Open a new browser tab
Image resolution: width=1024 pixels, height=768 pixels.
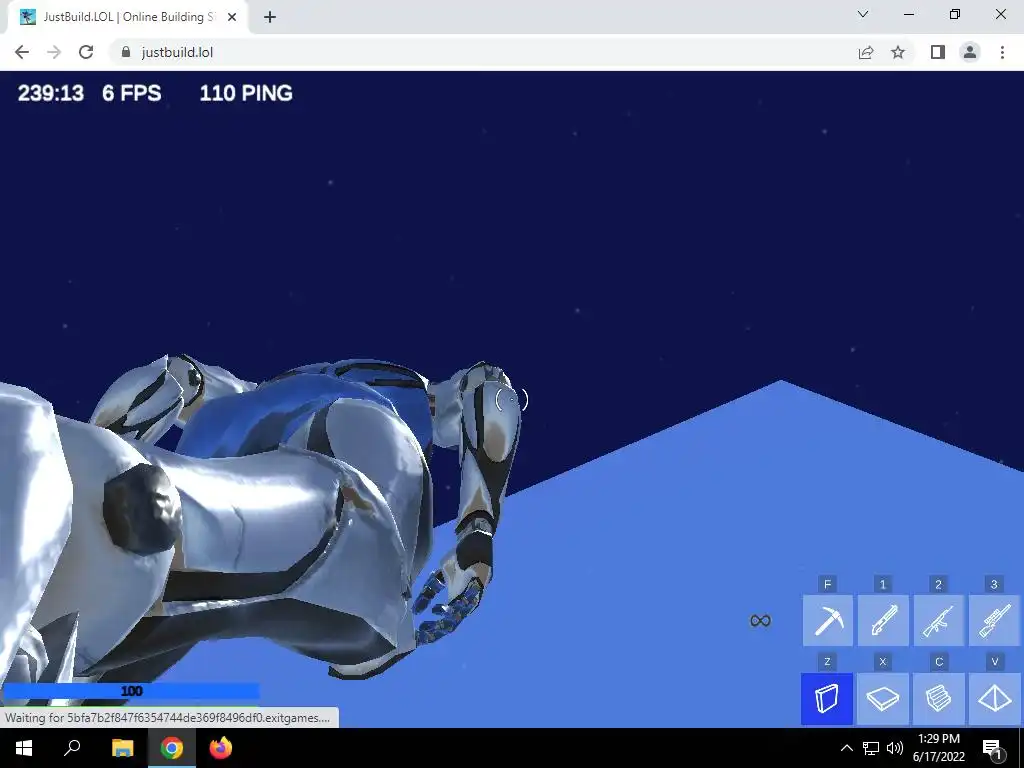(270, 17)
